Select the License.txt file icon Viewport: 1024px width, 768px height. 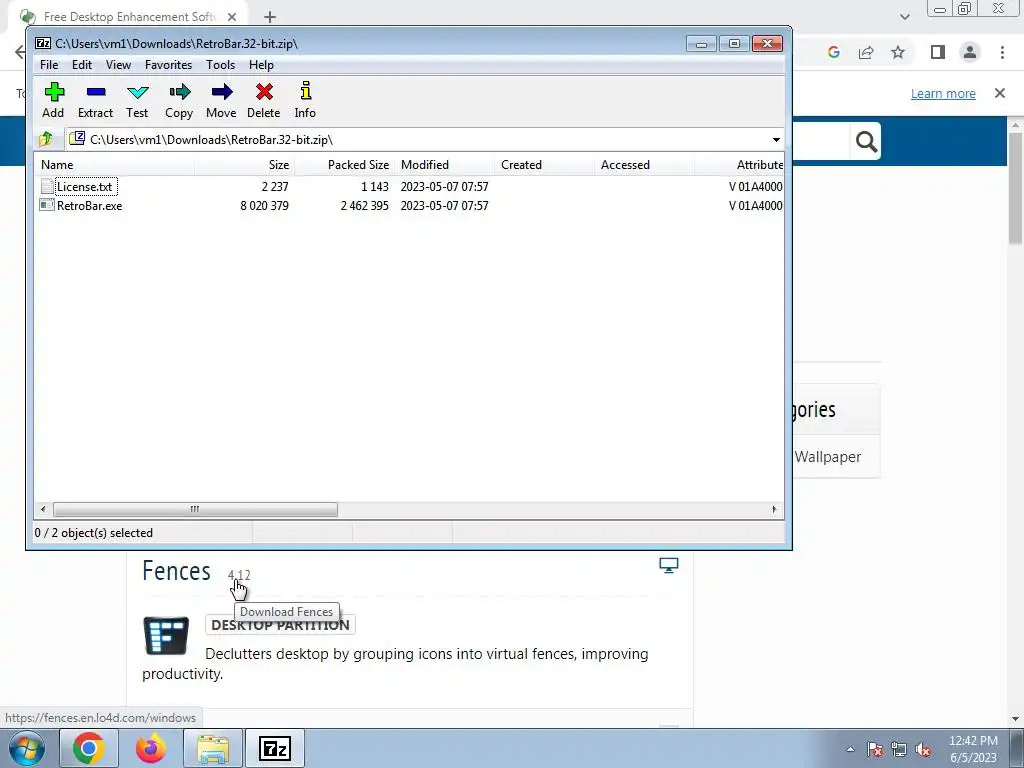(47, 187)
